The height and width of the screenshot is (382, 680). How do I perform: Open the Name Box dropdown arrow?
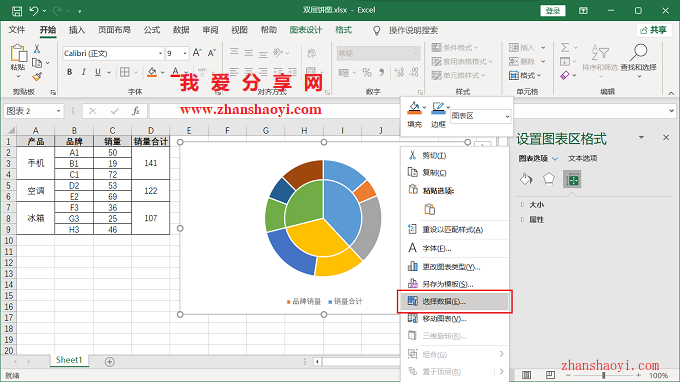click(x=58, y=111)
